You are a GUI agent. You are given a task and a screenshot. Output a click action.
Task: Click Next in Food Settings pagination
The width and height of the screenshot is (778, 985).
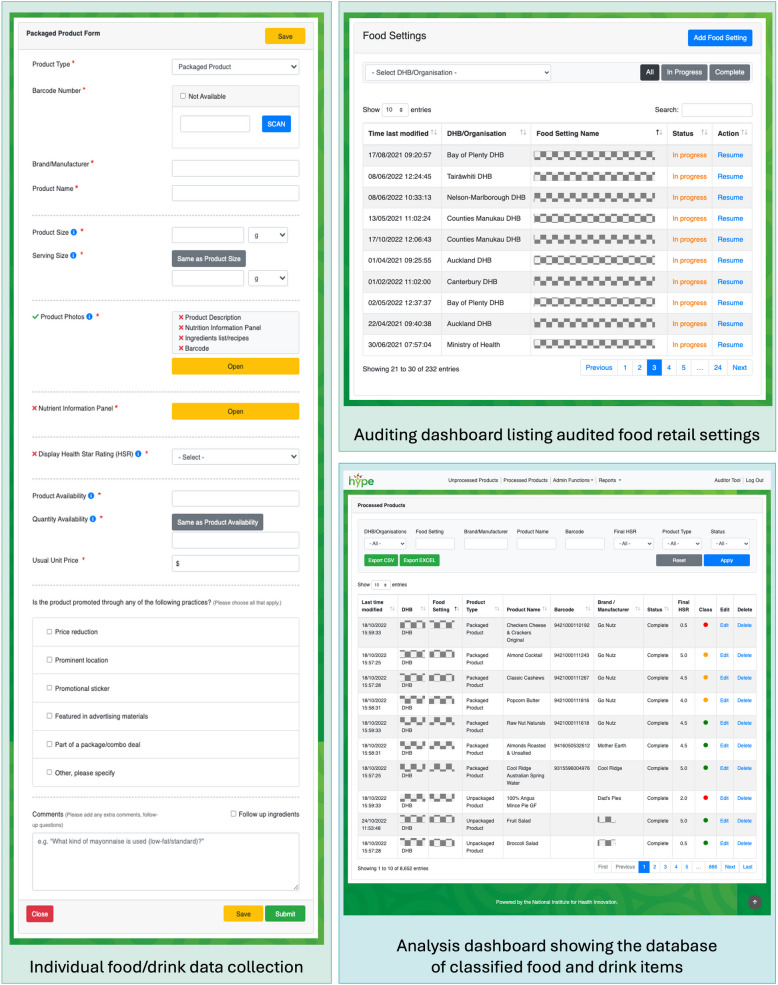coord(739,367)
